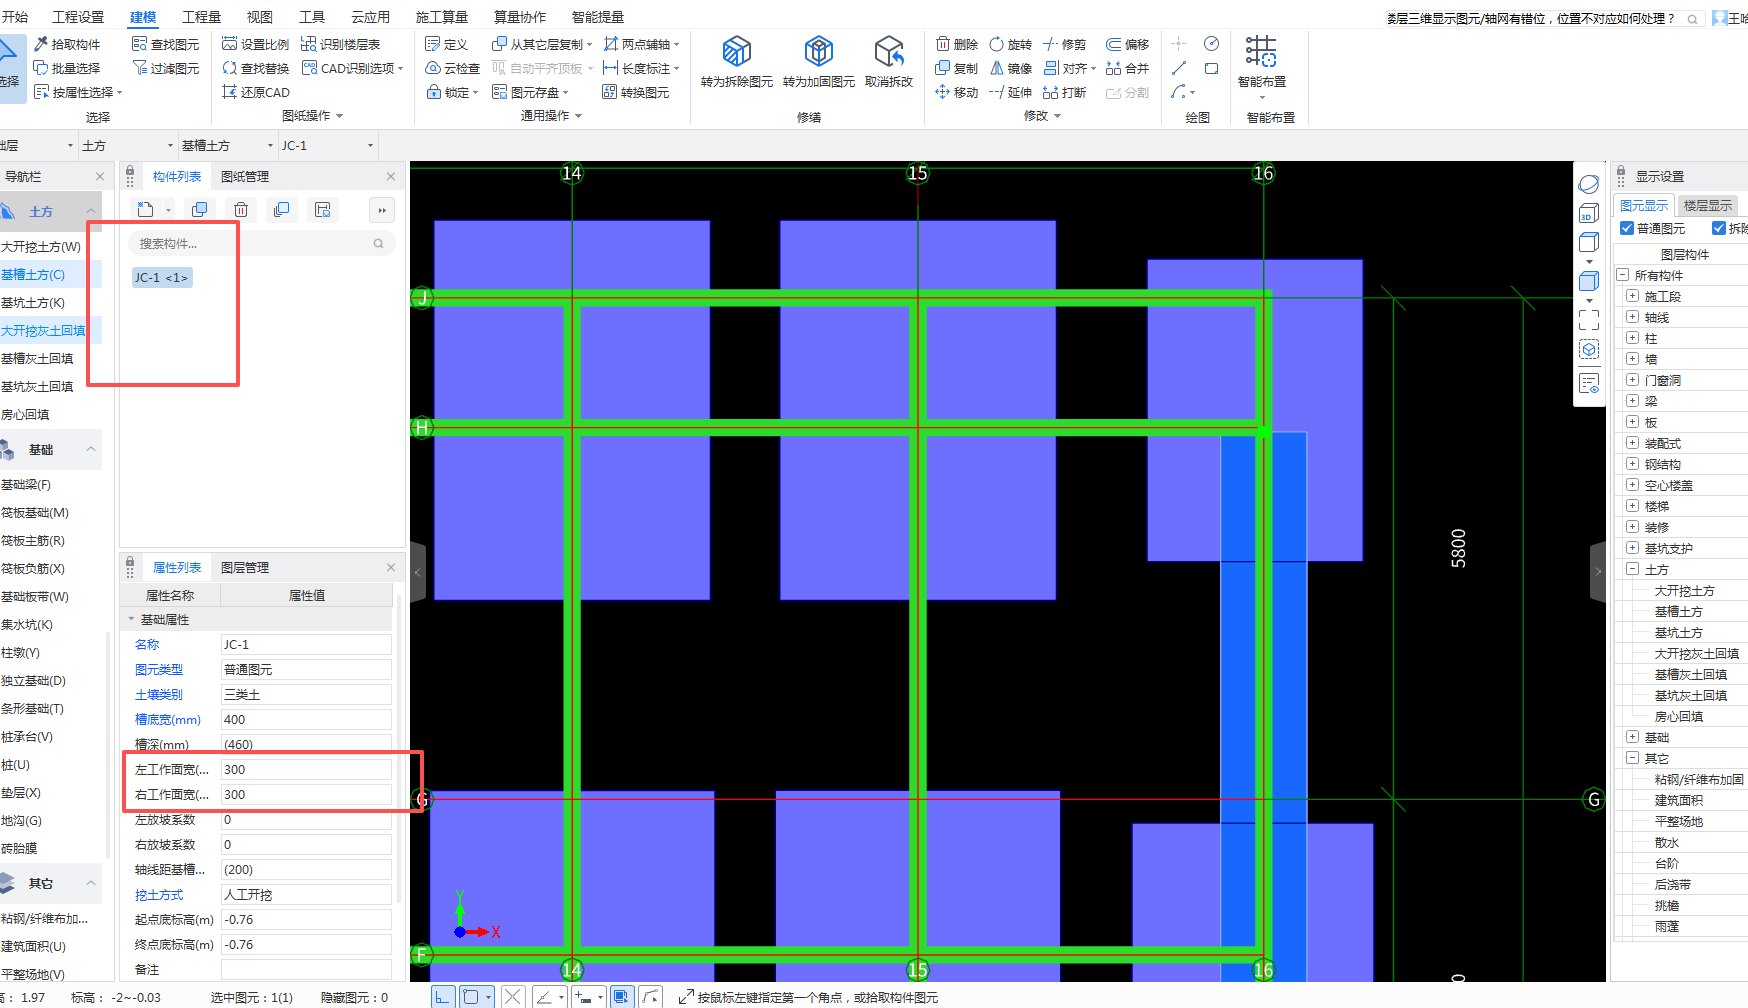This screenshot has height=1008, width=1748.
Task: Collapse the 基础 section in navigation bar
Action: point(91,450)
